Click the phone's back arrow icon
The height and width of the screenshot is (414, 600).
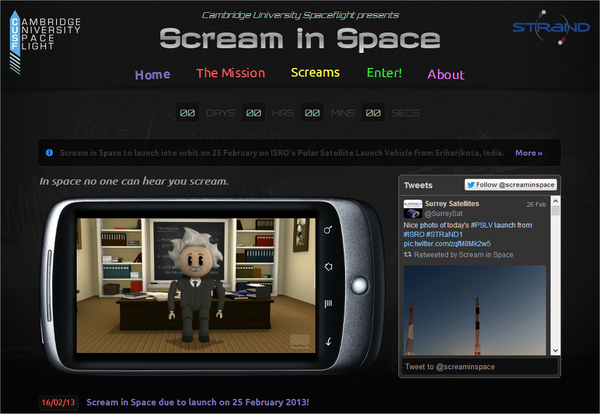[328, 341]
